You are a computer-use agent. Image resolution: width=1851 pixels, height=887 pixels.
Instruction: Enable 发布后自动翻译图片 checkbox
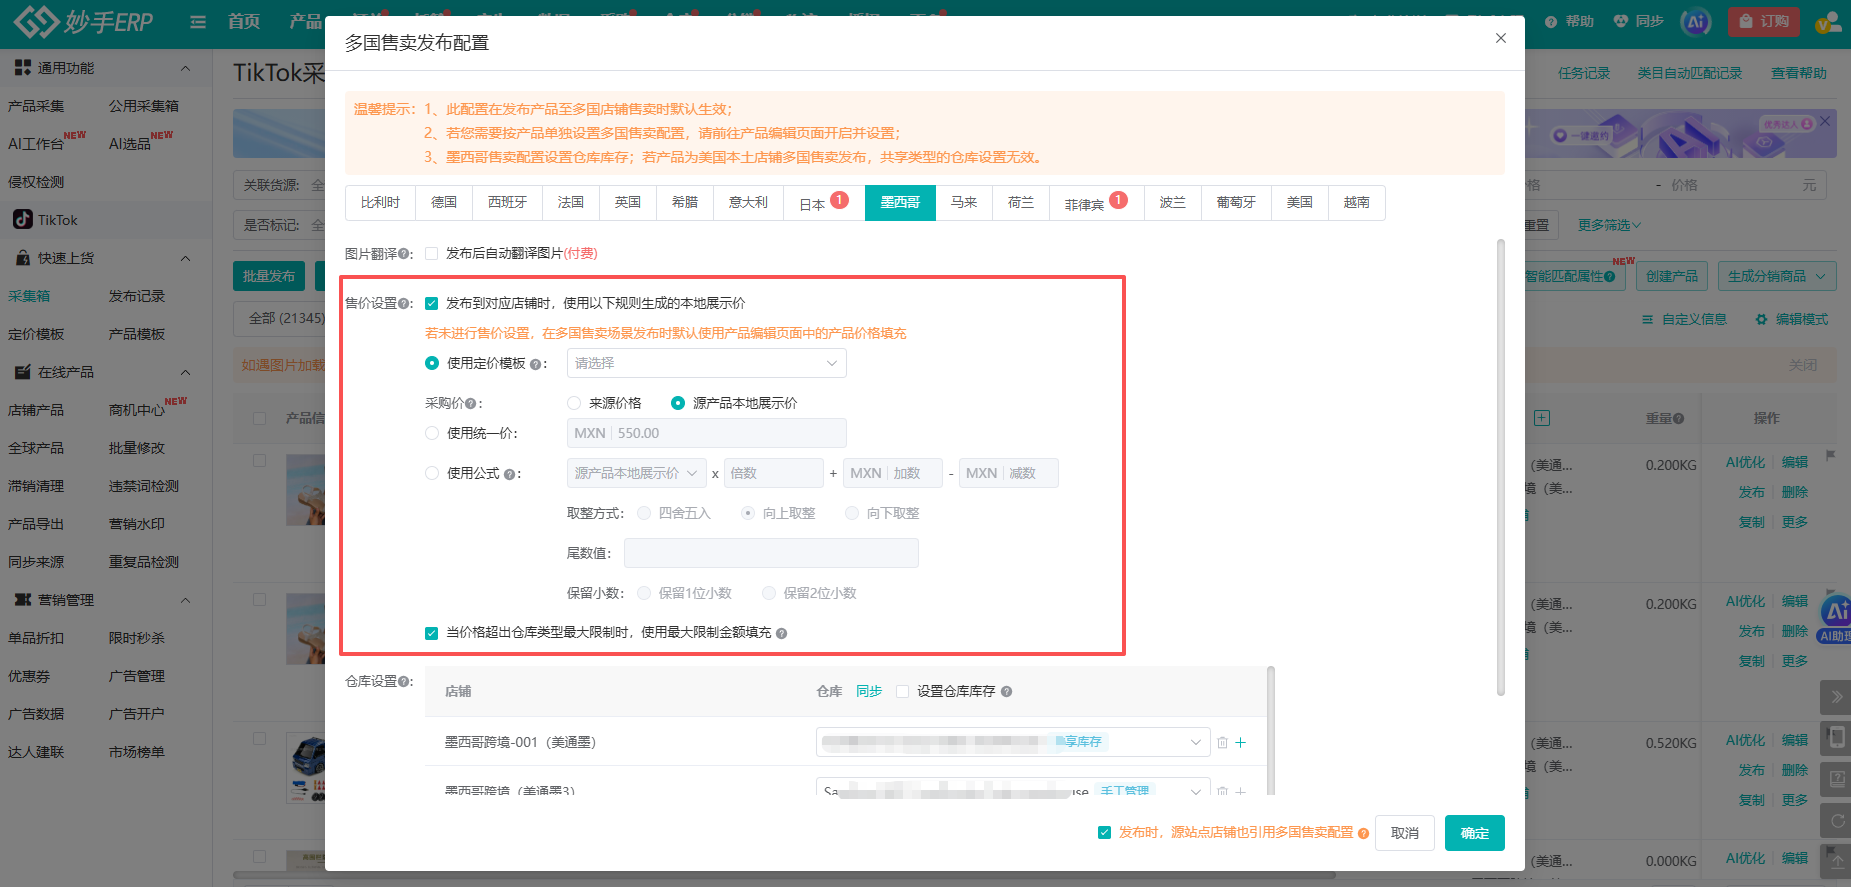pos(431,254)
